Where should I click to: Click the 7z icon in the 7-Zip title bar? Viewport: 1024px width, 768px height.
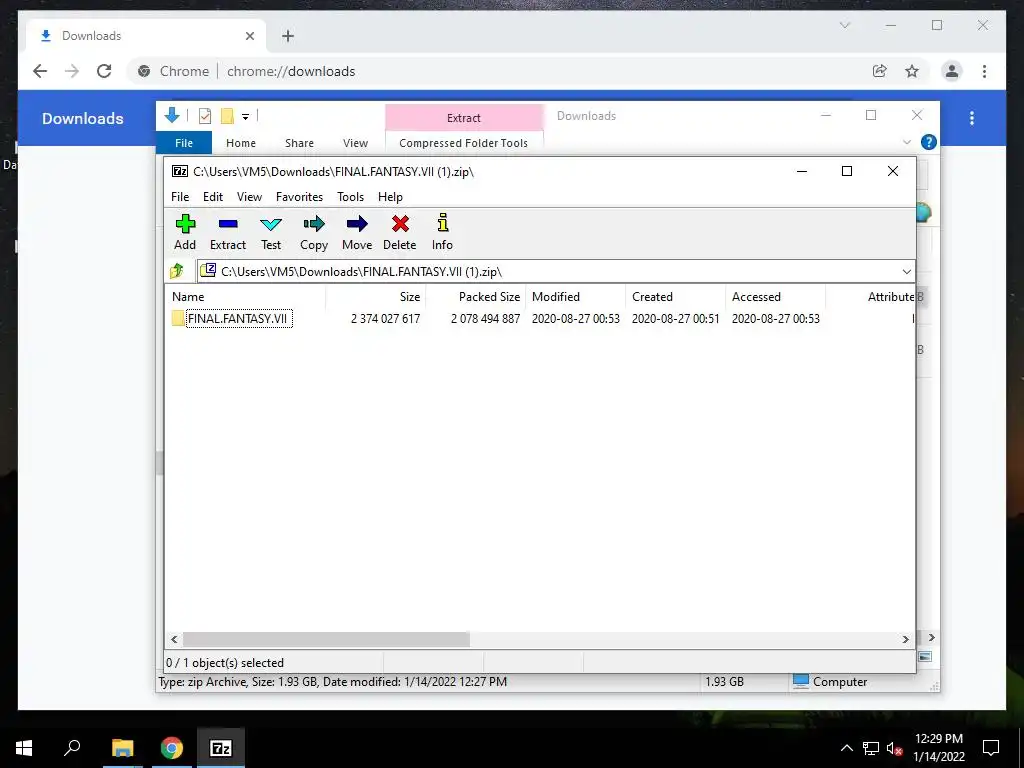tap(180, 171)
